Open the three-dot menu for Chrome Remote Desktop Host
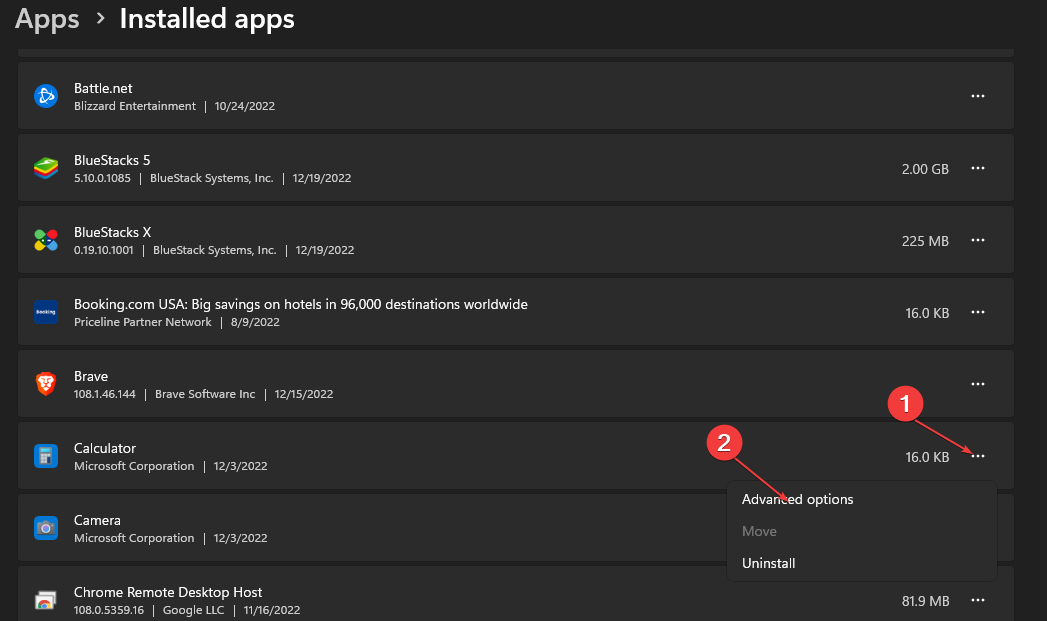This screenshot has height=621, width=1047. click(x=978, y=600)
